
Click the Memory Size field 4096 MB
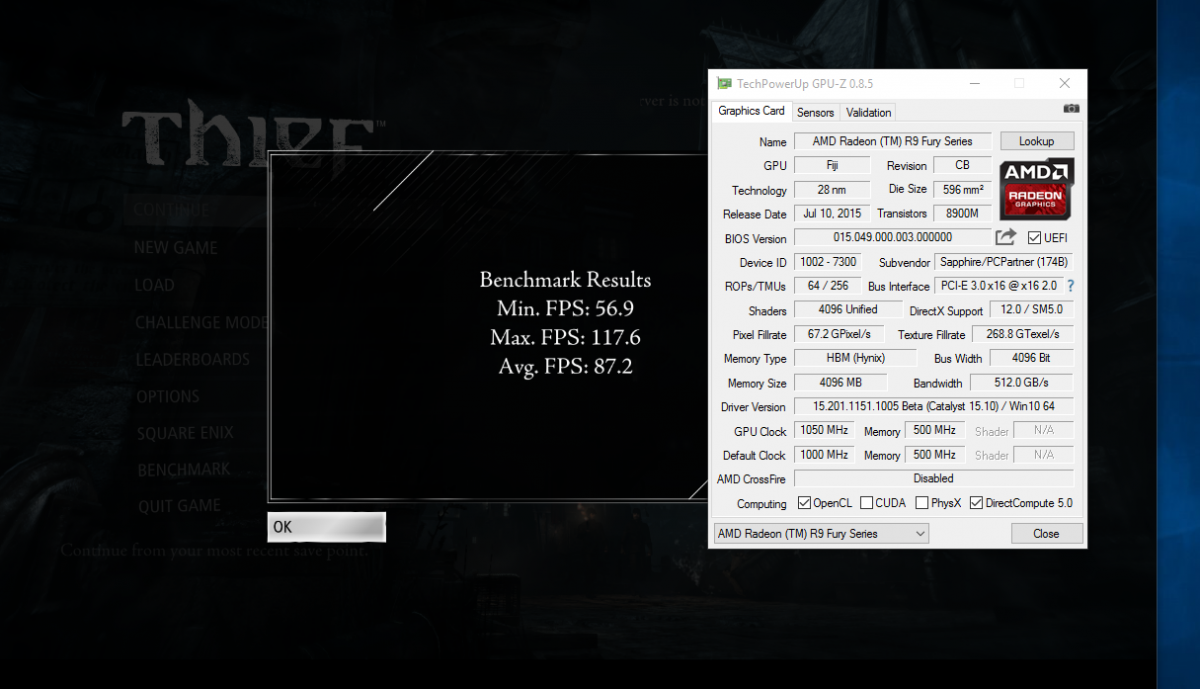(840, 383)
